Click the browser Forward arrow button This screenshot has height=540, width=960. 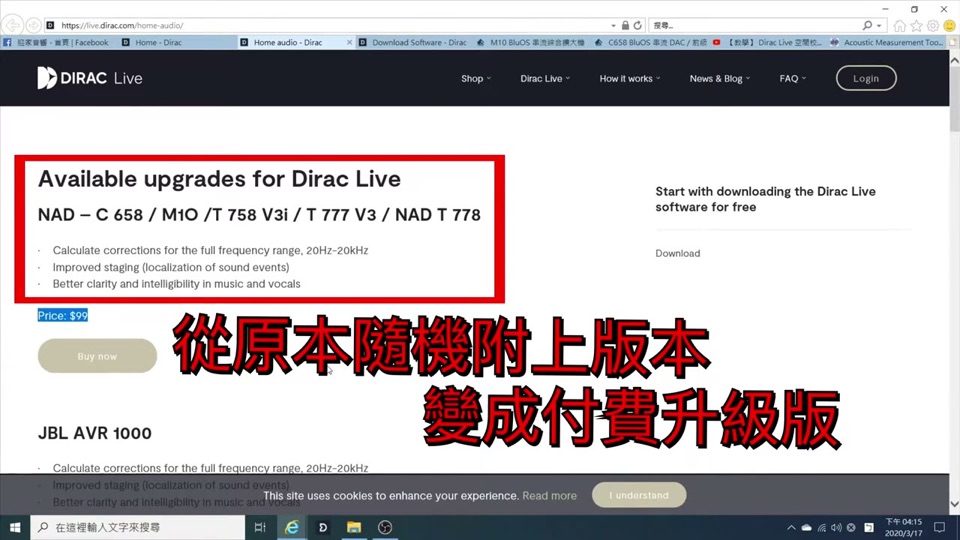(x=34, y=25)
